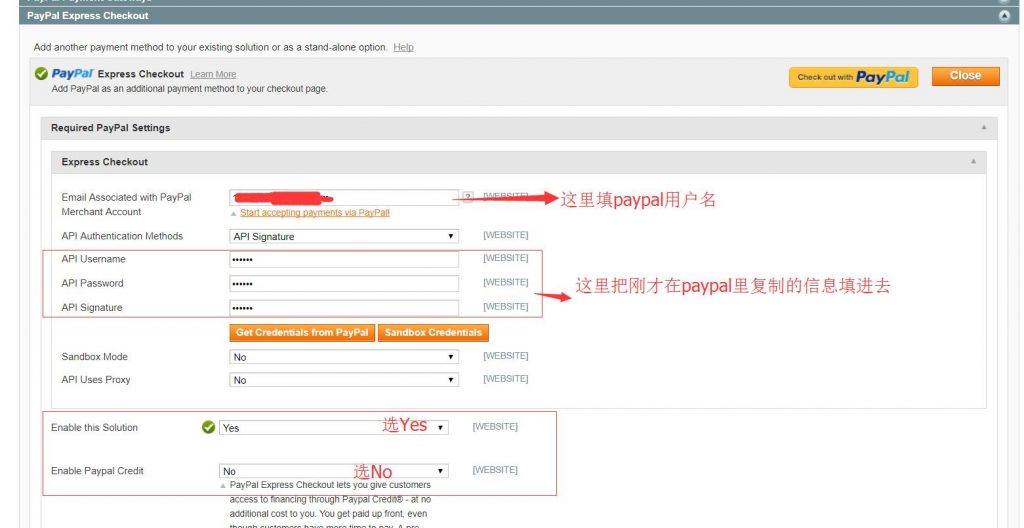Viewport: 1024px width, 528px height.
Task: Click the PayPal logo in the Express Checkout heading
Action: pyautogui.click(x=72, y=74)
